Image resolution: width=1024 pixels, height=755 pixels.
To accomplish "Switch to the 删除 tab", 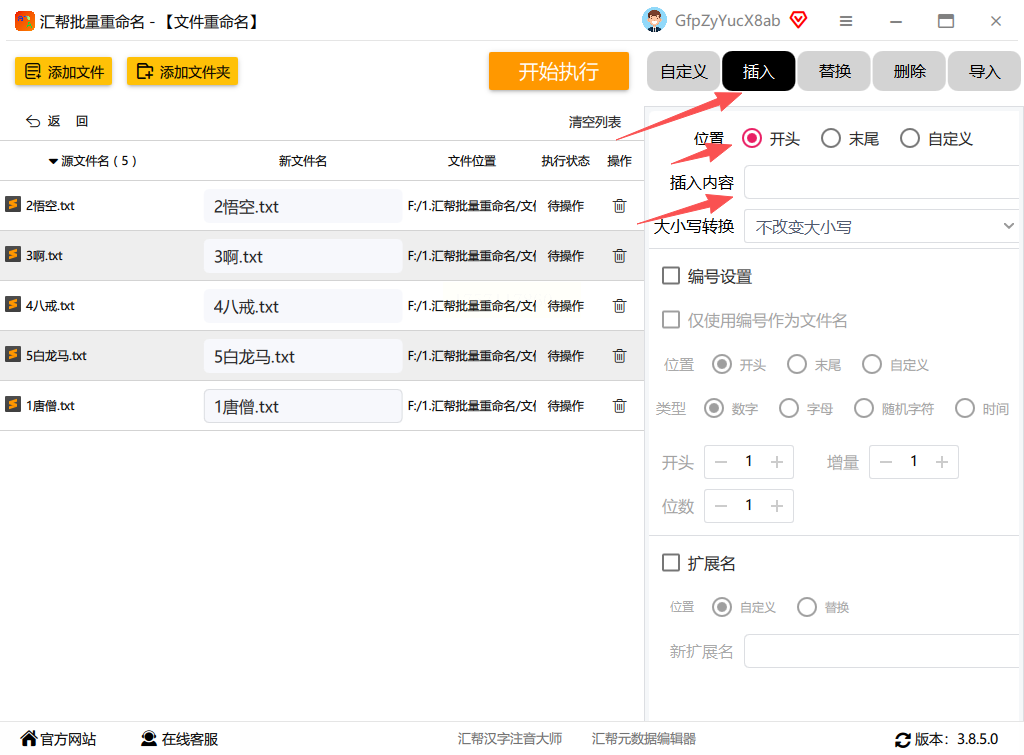I will (909, 71).
